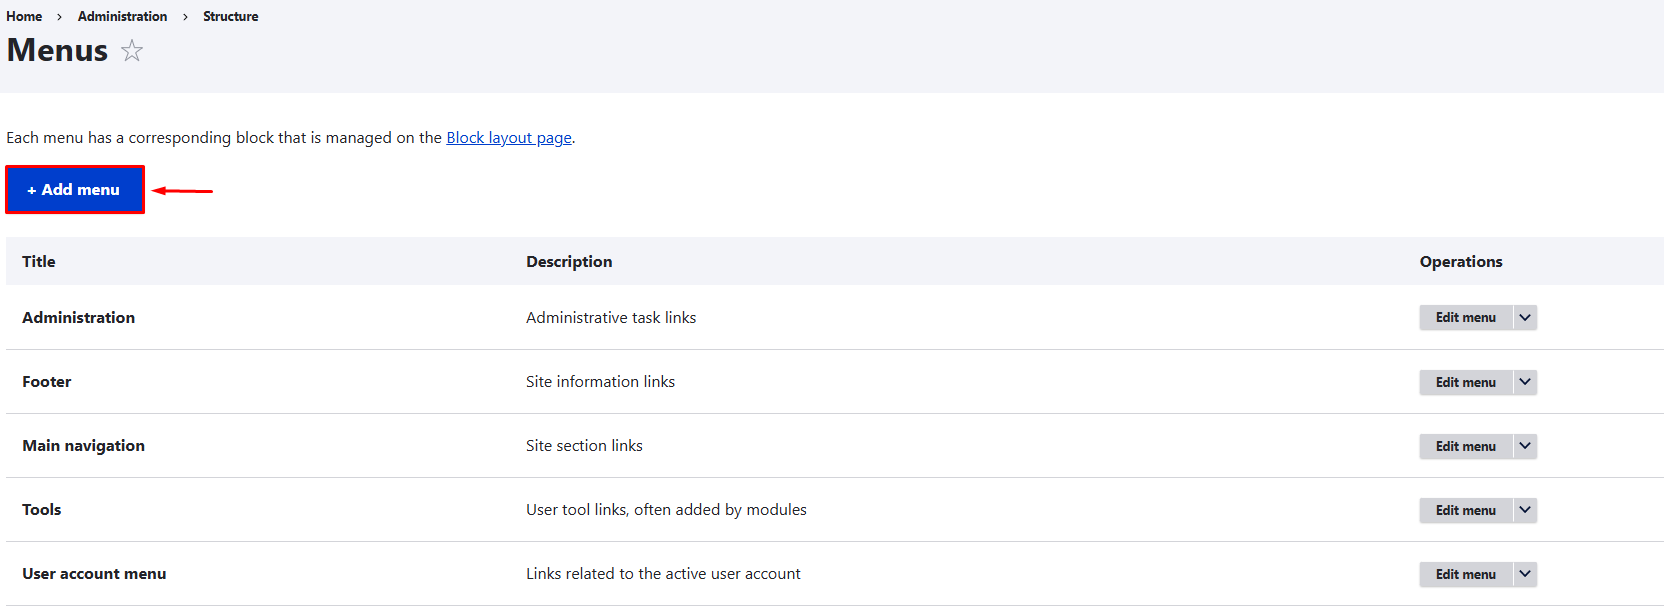Select the Operations column header
1664x607 pixels.
pos(1461,261)
